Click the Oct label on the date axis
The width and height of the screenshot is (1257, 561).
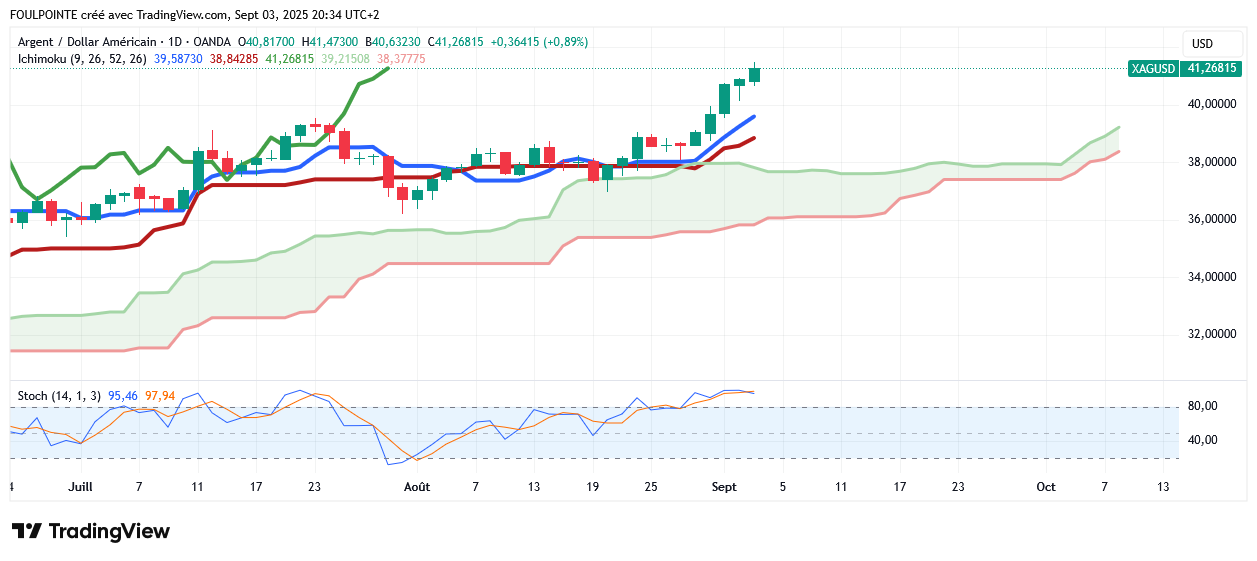(1046, 487)
